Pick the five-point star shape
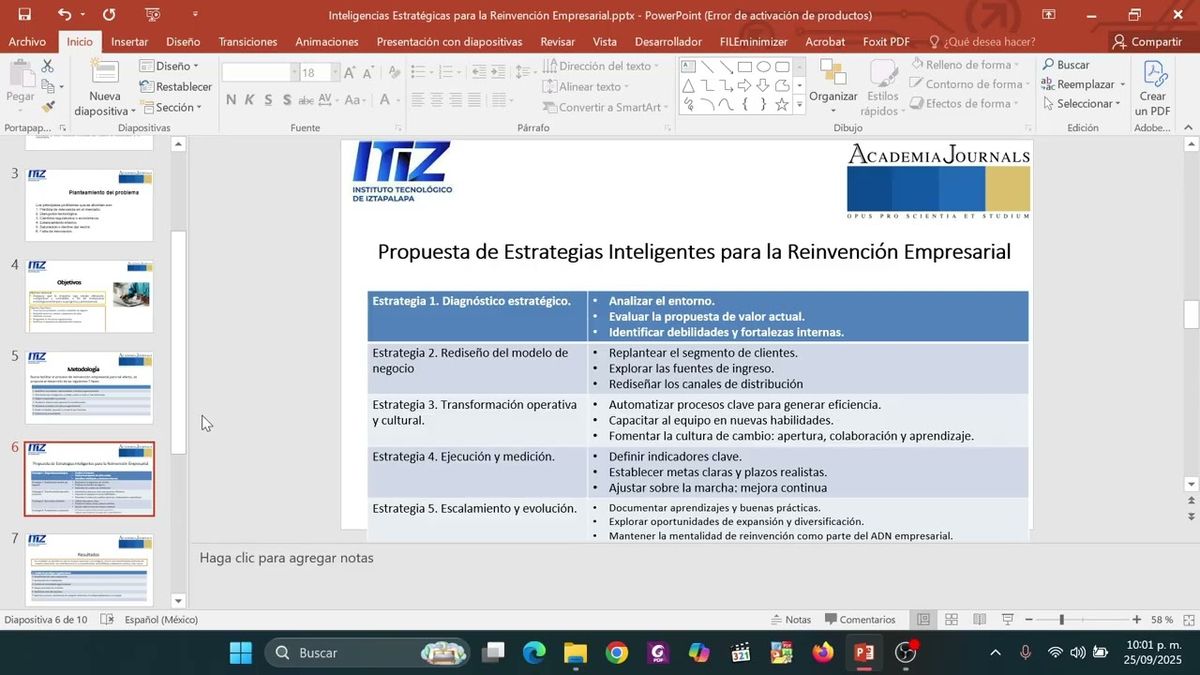Screen dimensions: 1200x675 click(782, 104)
